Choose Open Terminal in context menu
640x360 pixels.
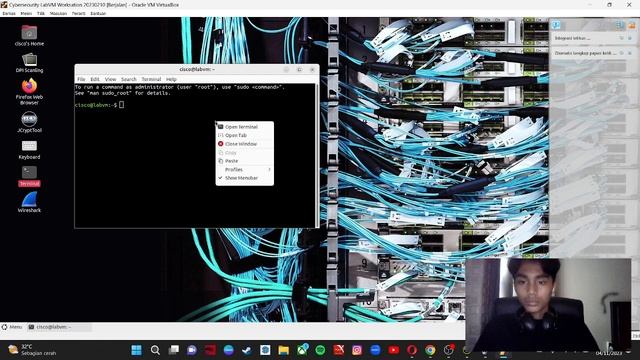pos(244,127)
